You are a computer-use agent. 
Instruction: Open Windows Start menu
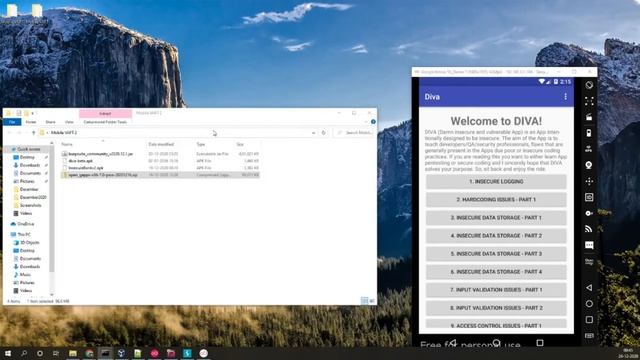[x=8, y=353]
